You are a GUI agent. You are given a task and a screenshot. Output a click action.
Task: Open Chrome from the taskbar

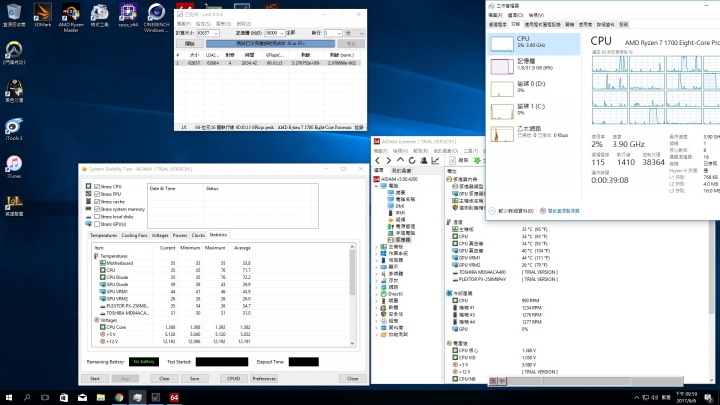point(119,397)
